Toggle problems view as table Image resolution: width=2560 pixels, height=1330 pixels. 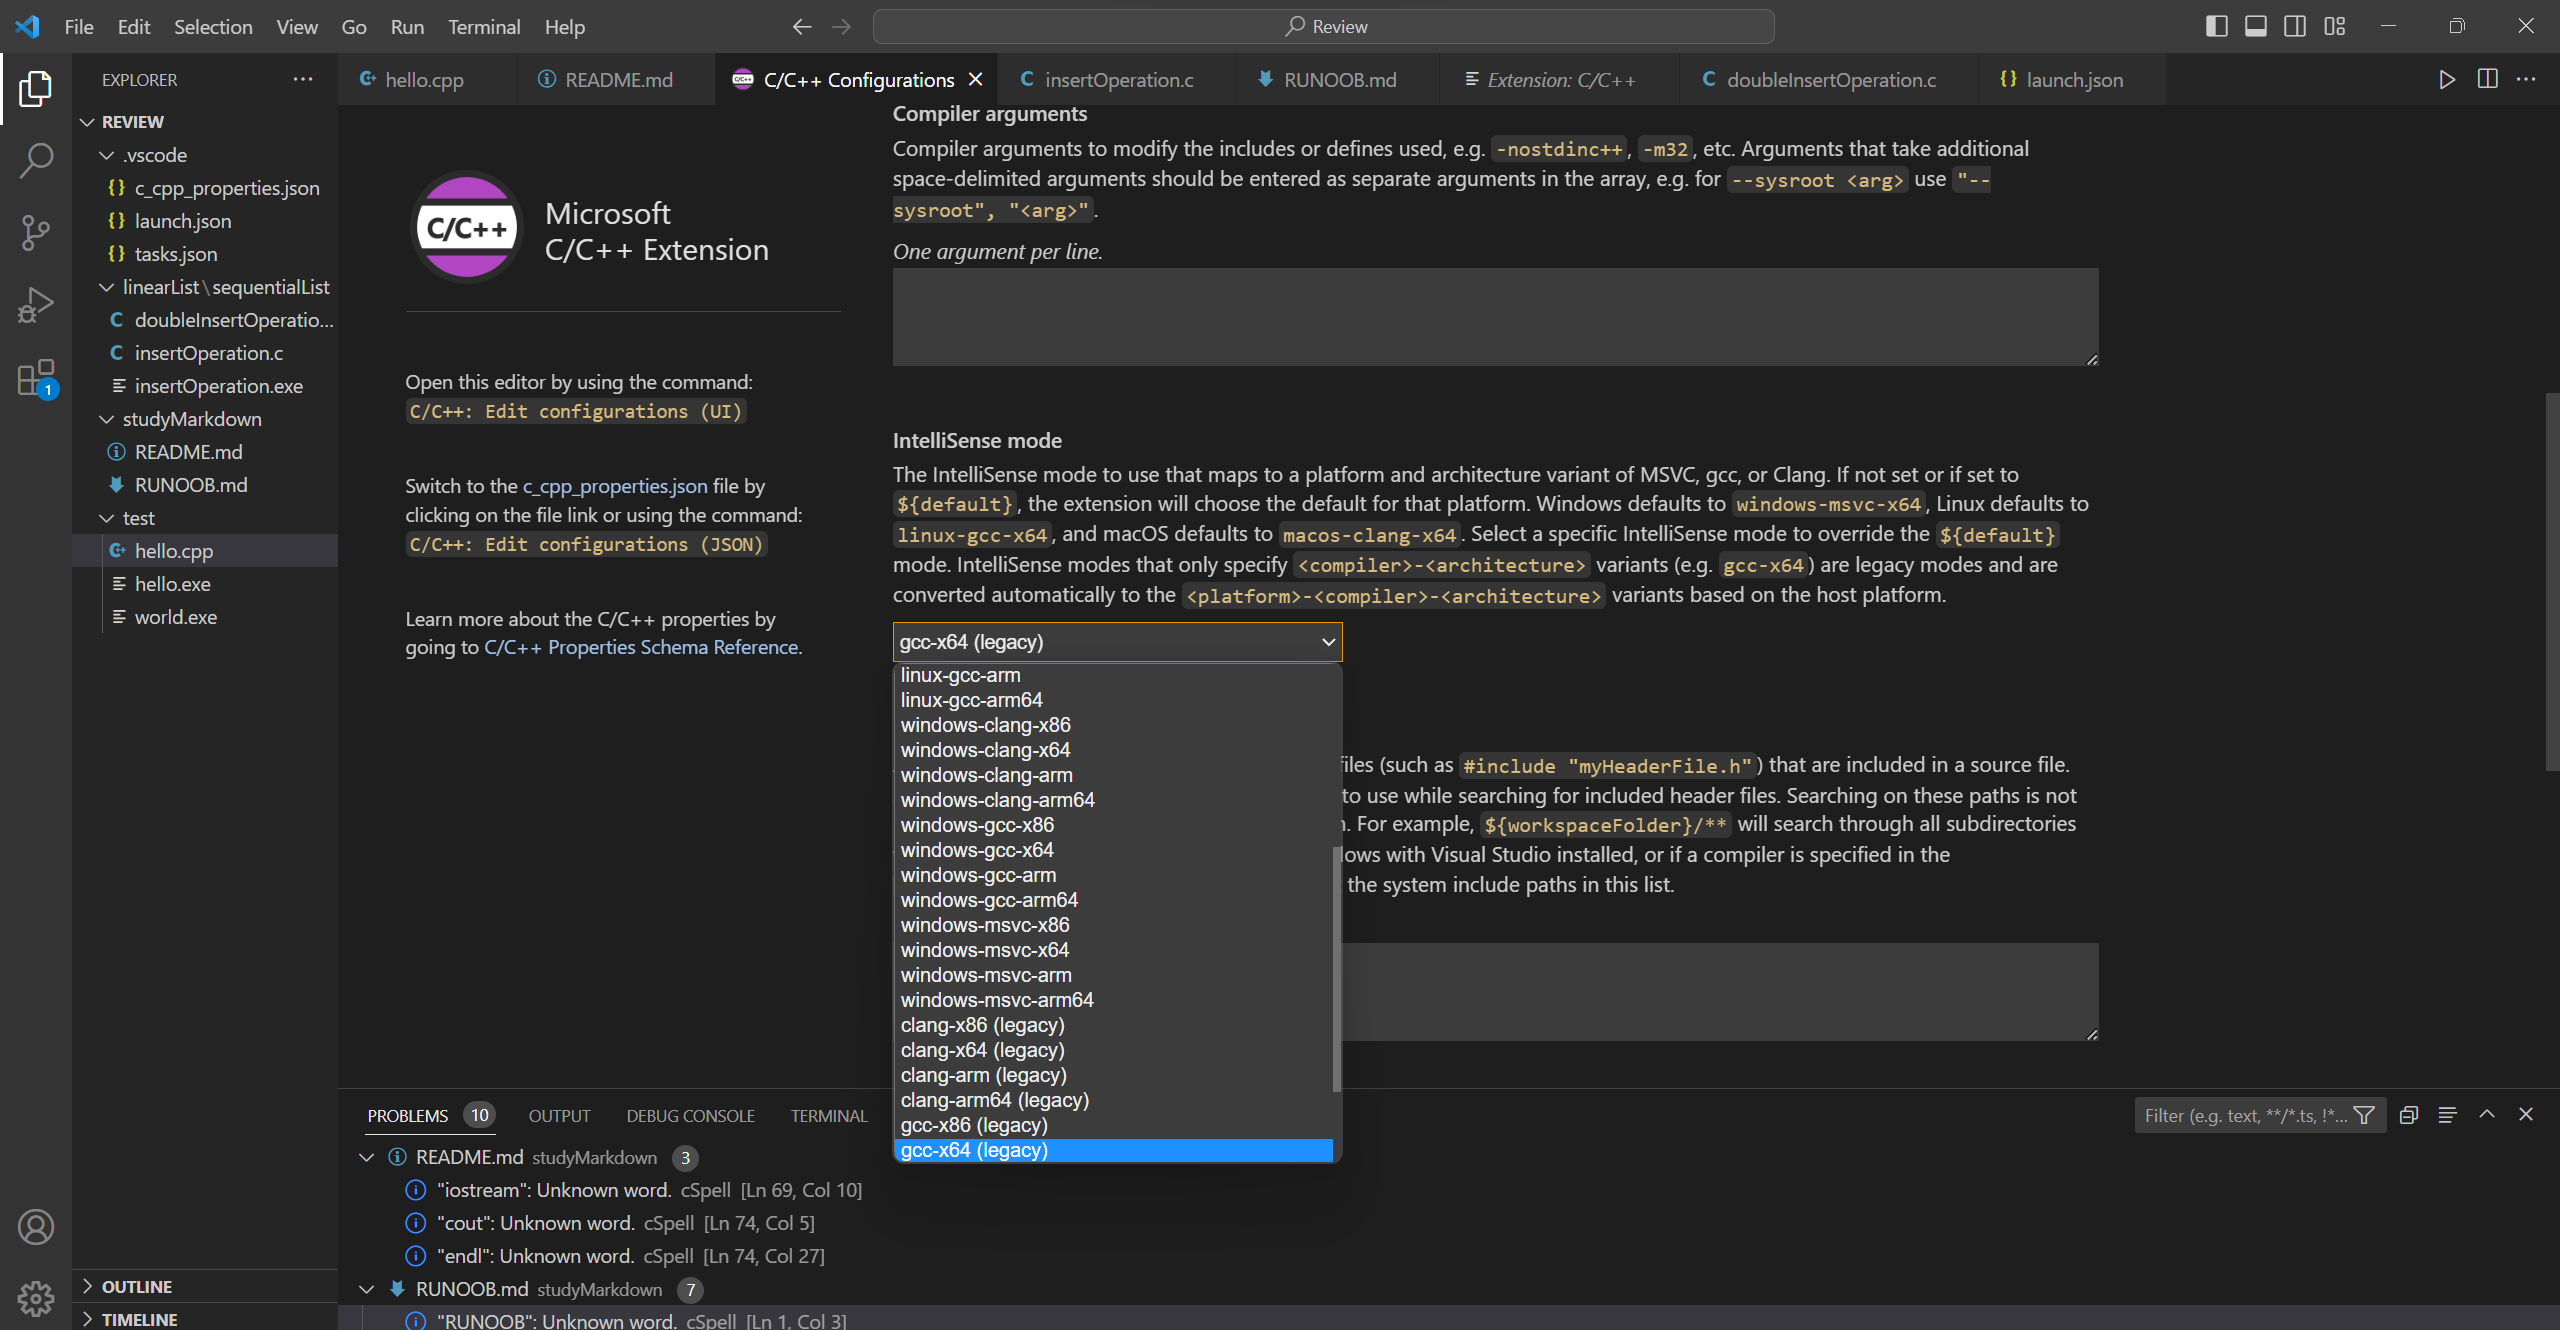[2448, 1115]
